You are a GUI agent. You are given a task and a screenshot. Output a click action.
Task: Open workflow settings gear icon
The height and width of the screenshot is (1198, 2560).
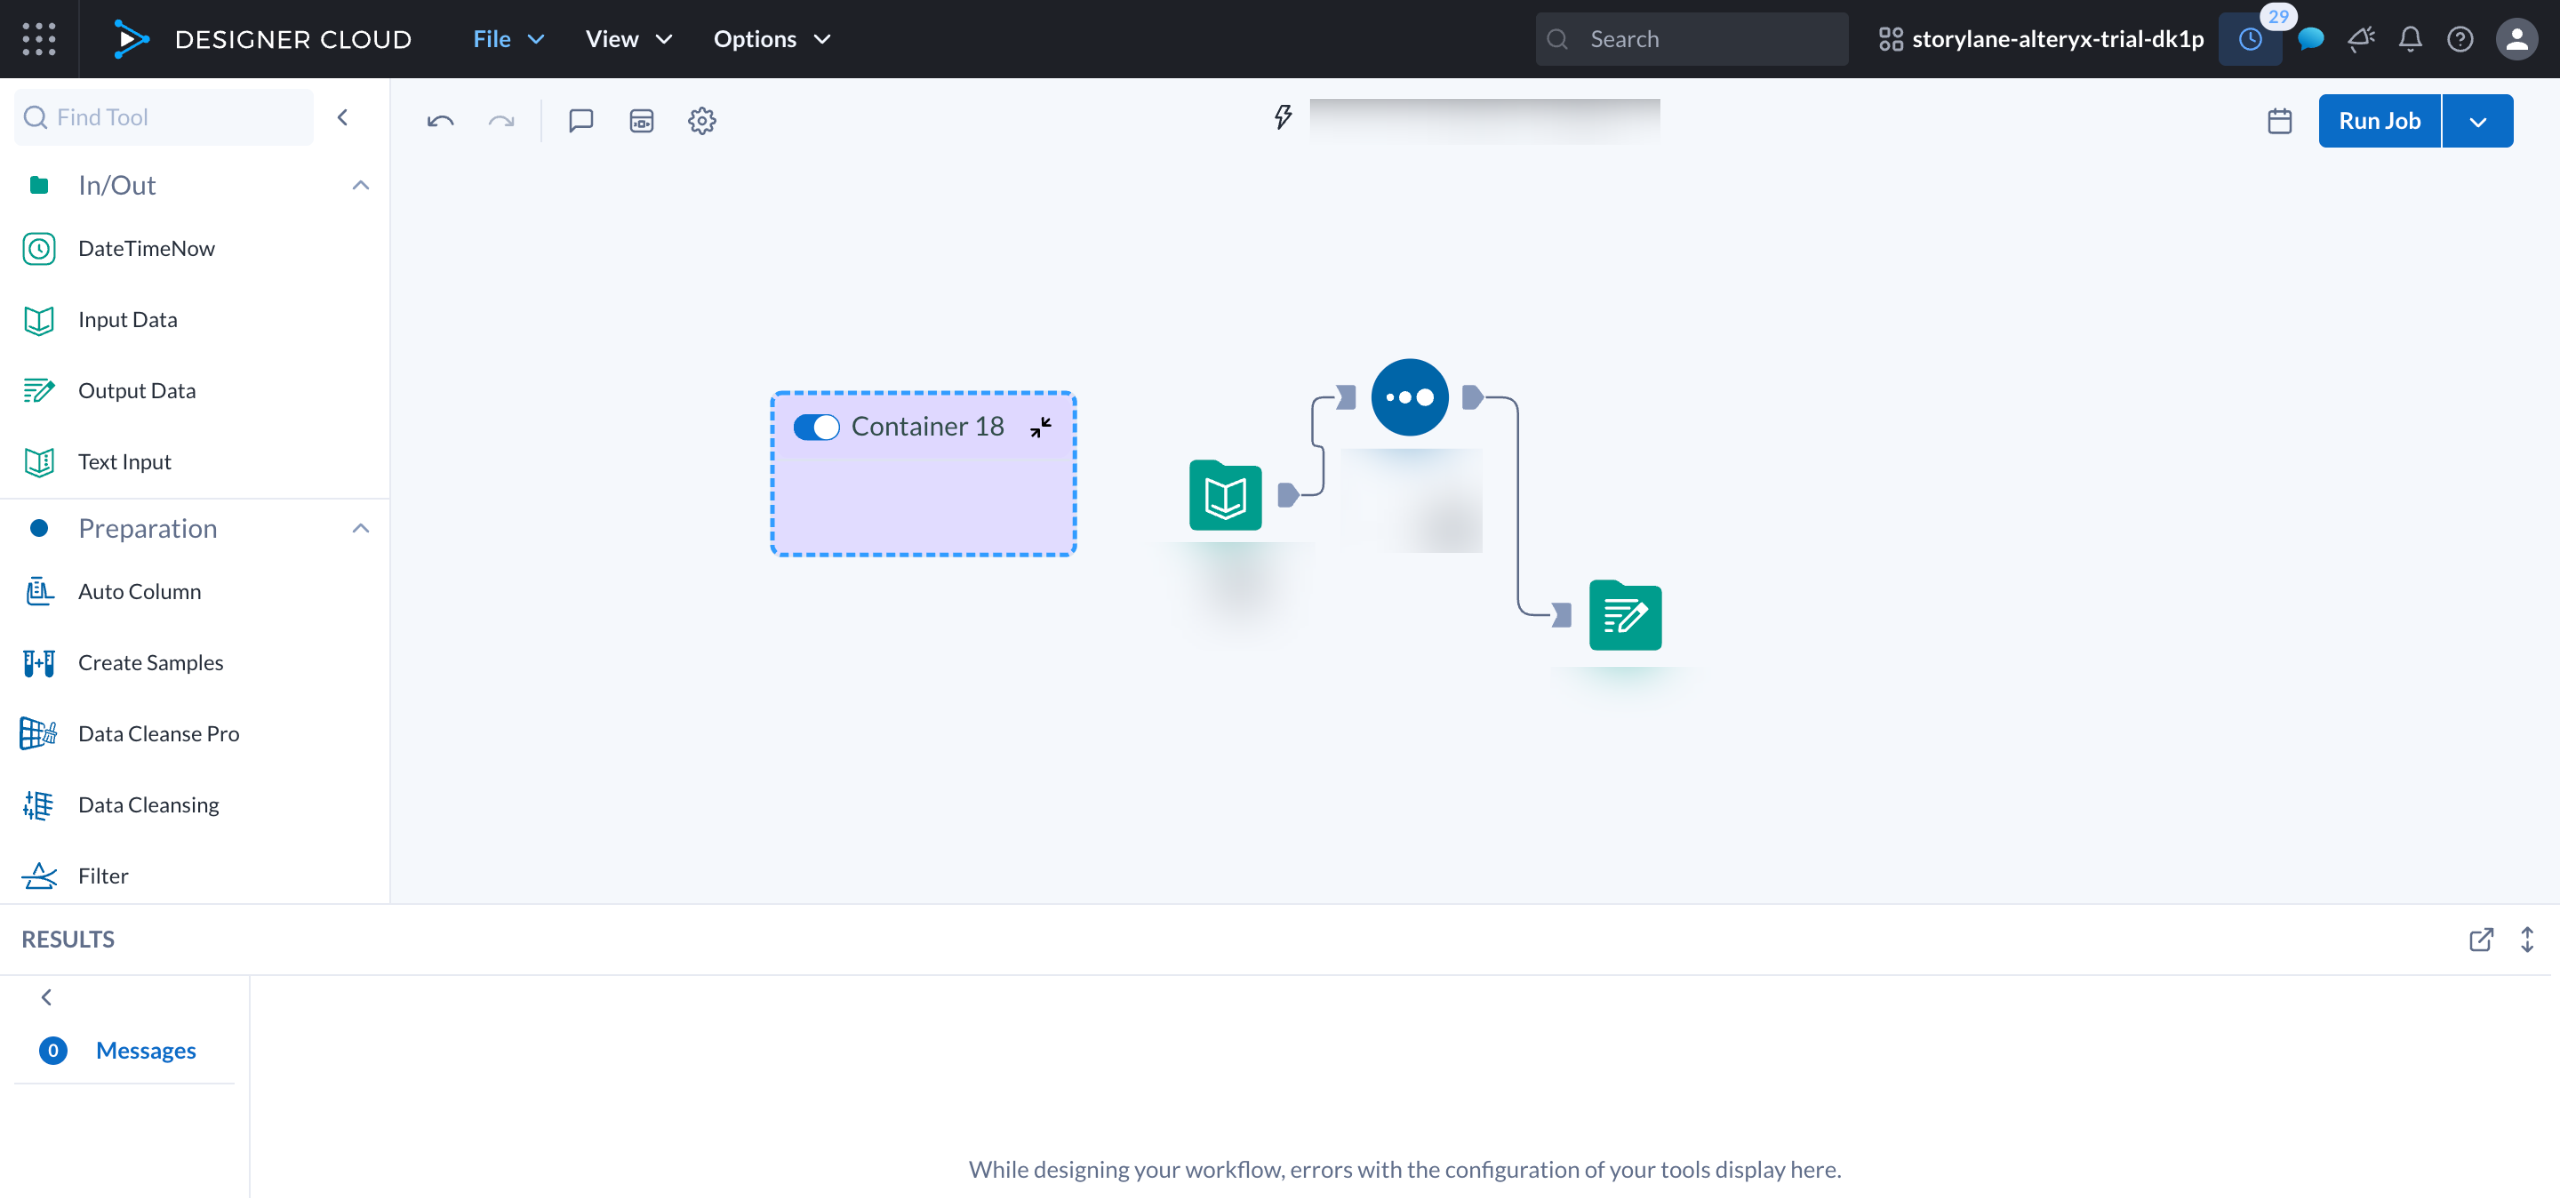coord(702,121)
